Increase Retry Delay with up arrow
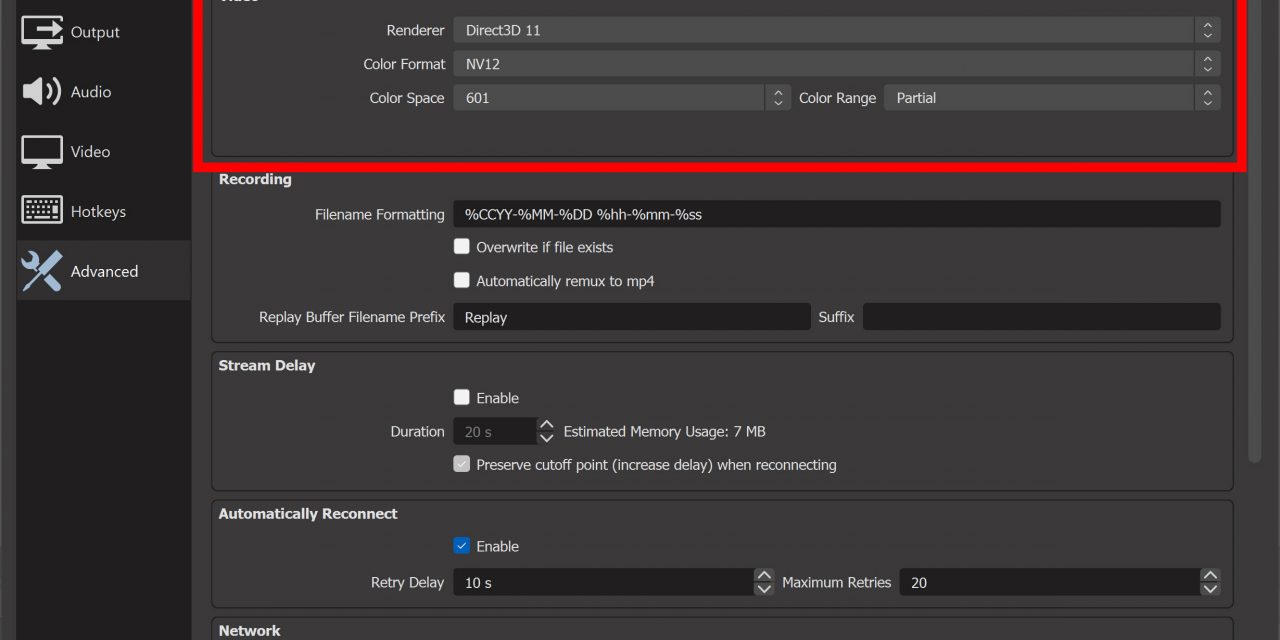This screenshot has width=1280, height=640. (764, 576)
